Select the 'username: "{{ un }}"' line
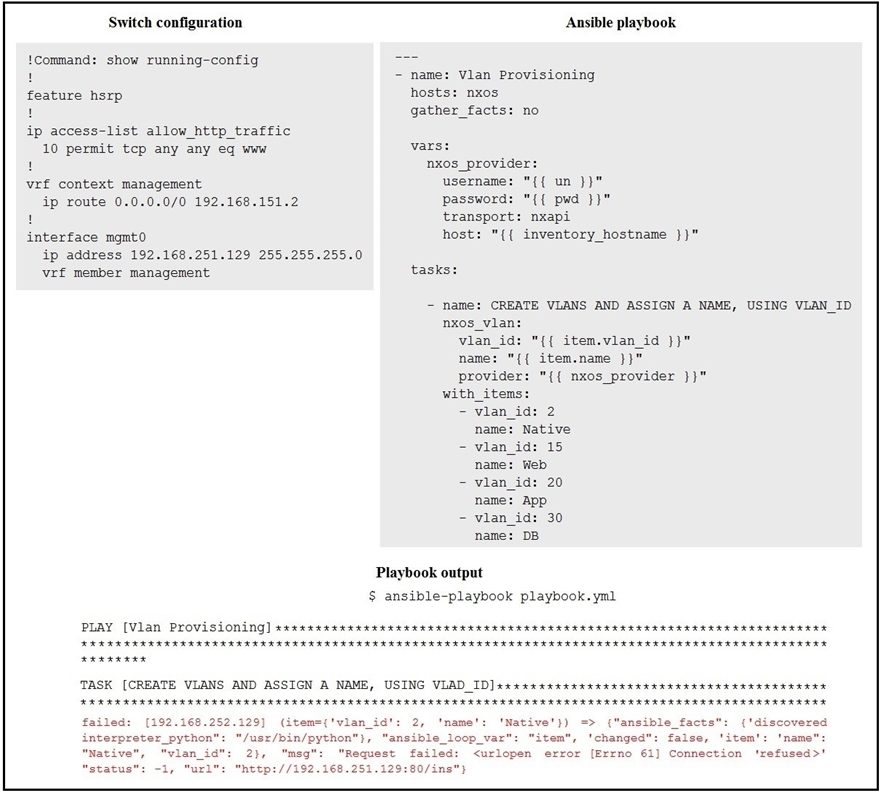Viewport: 884px width, 796px height. coord(523,182)
